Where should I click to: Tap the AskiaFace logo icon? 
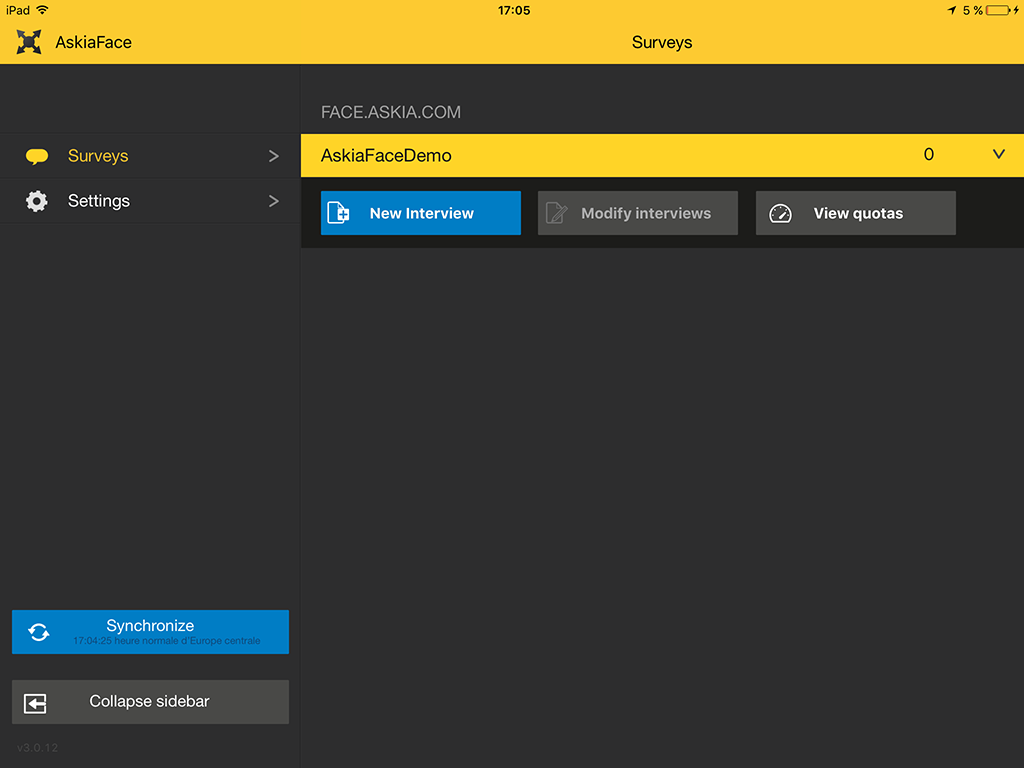(x=29, y=42)
